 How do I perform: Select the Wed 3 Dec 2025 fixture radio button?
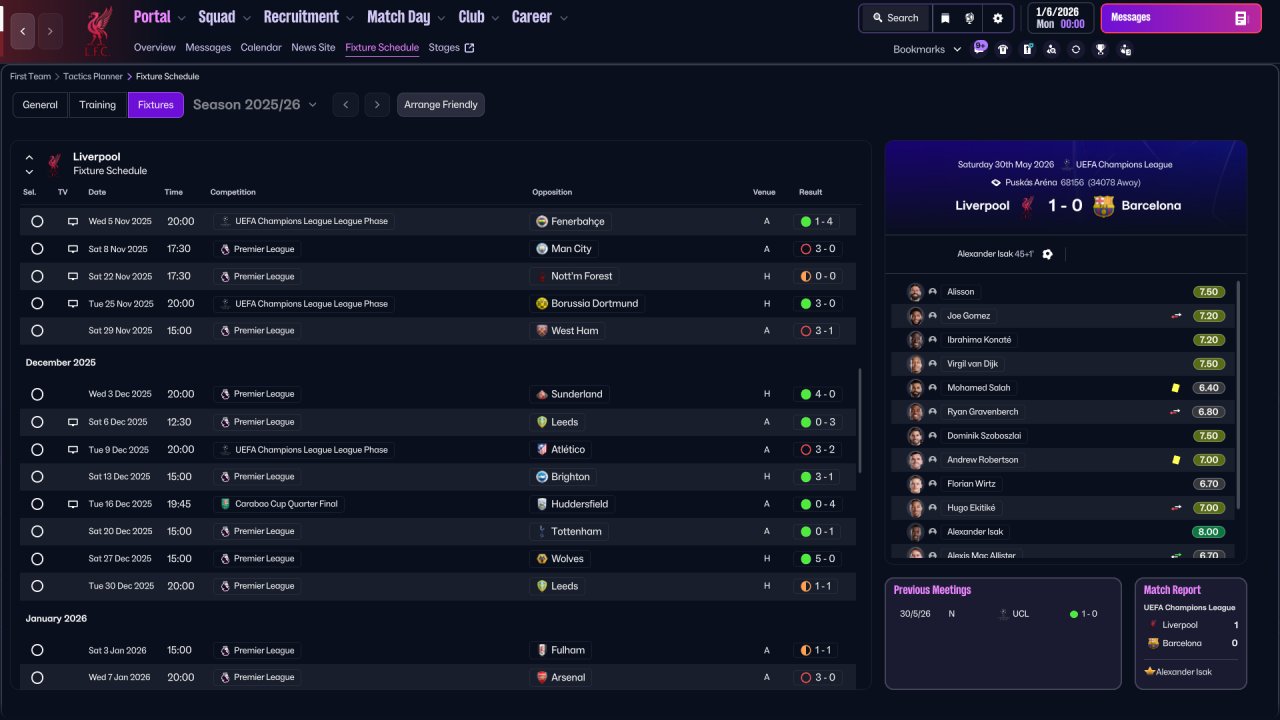(37, 394)
